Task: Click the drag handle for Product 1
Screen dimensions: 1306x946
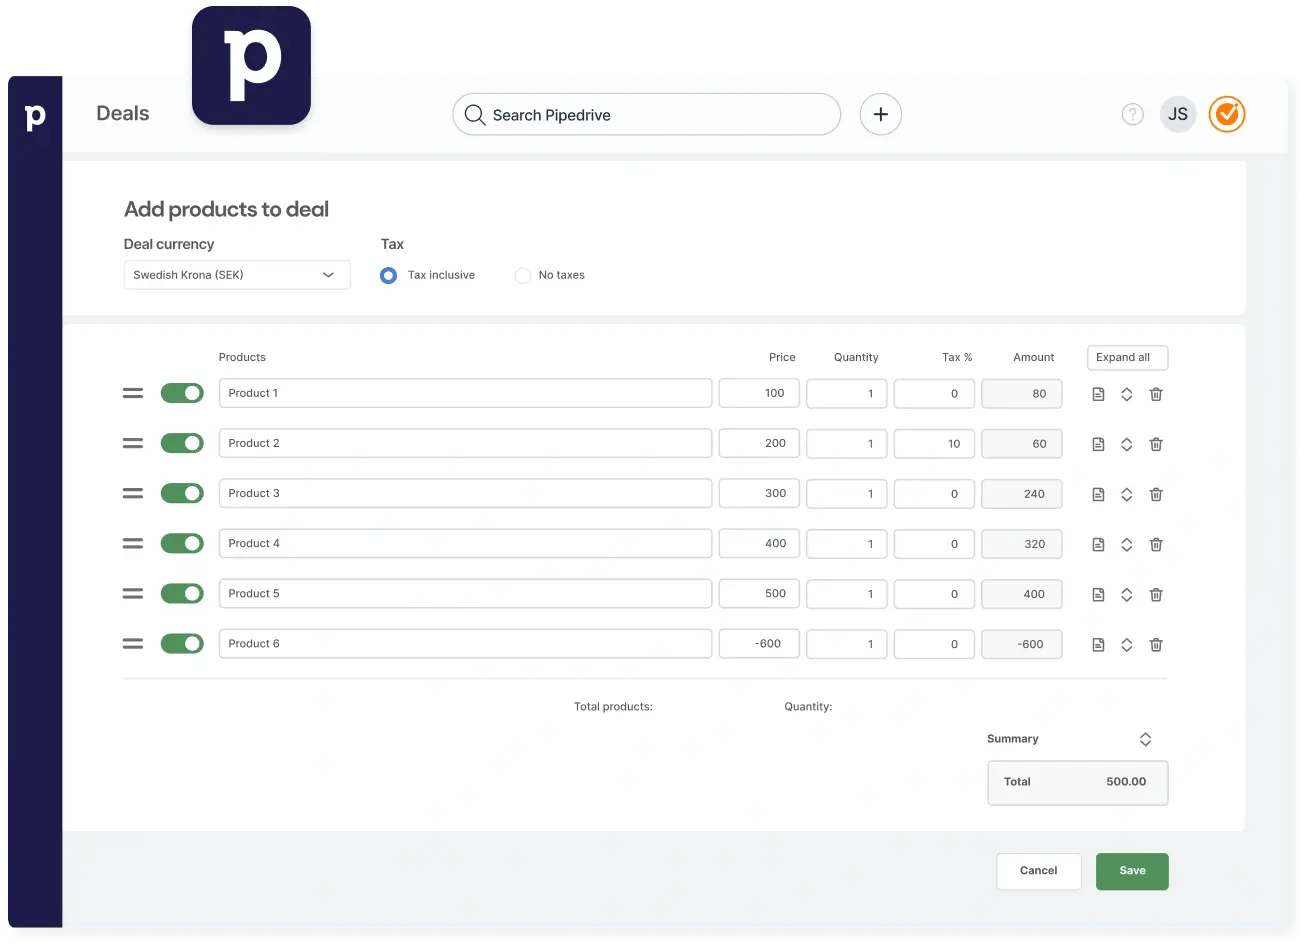Action: (x=133, y=393)
